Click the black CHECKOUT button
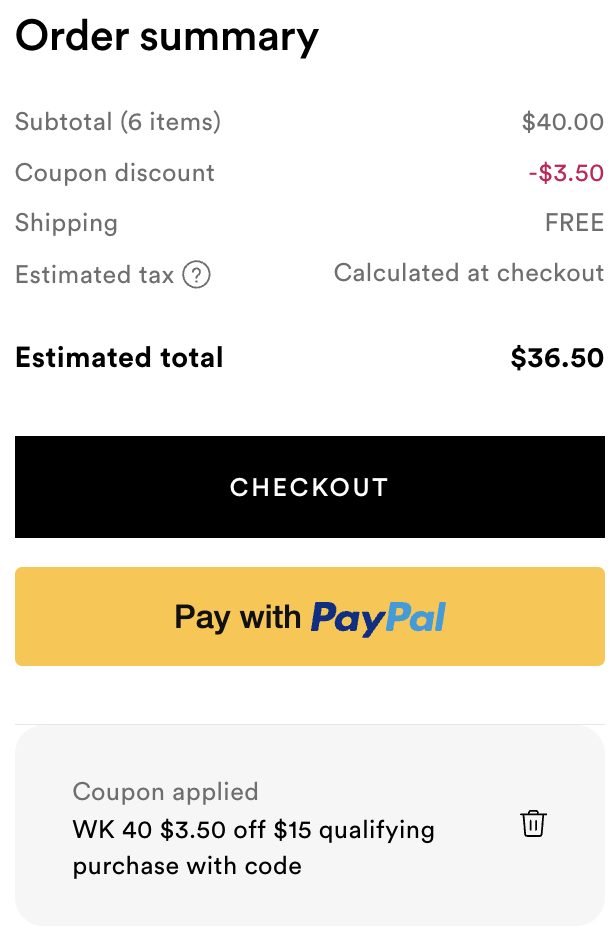The width and height of the screenshot is (616, 946). click(x=310, y=487)
